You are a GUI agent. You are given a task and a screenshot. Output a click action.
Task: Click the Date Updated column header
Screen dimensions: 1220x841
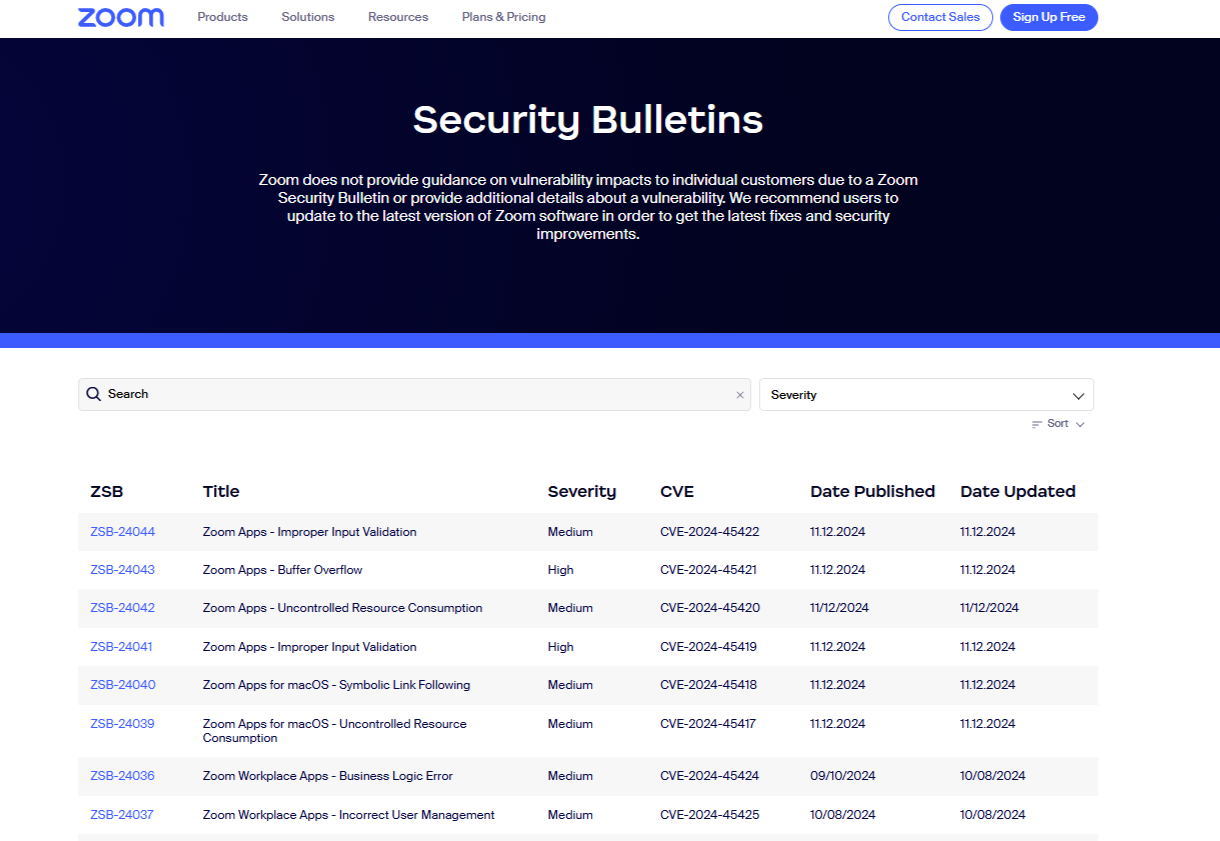(x=1018, y=491)
